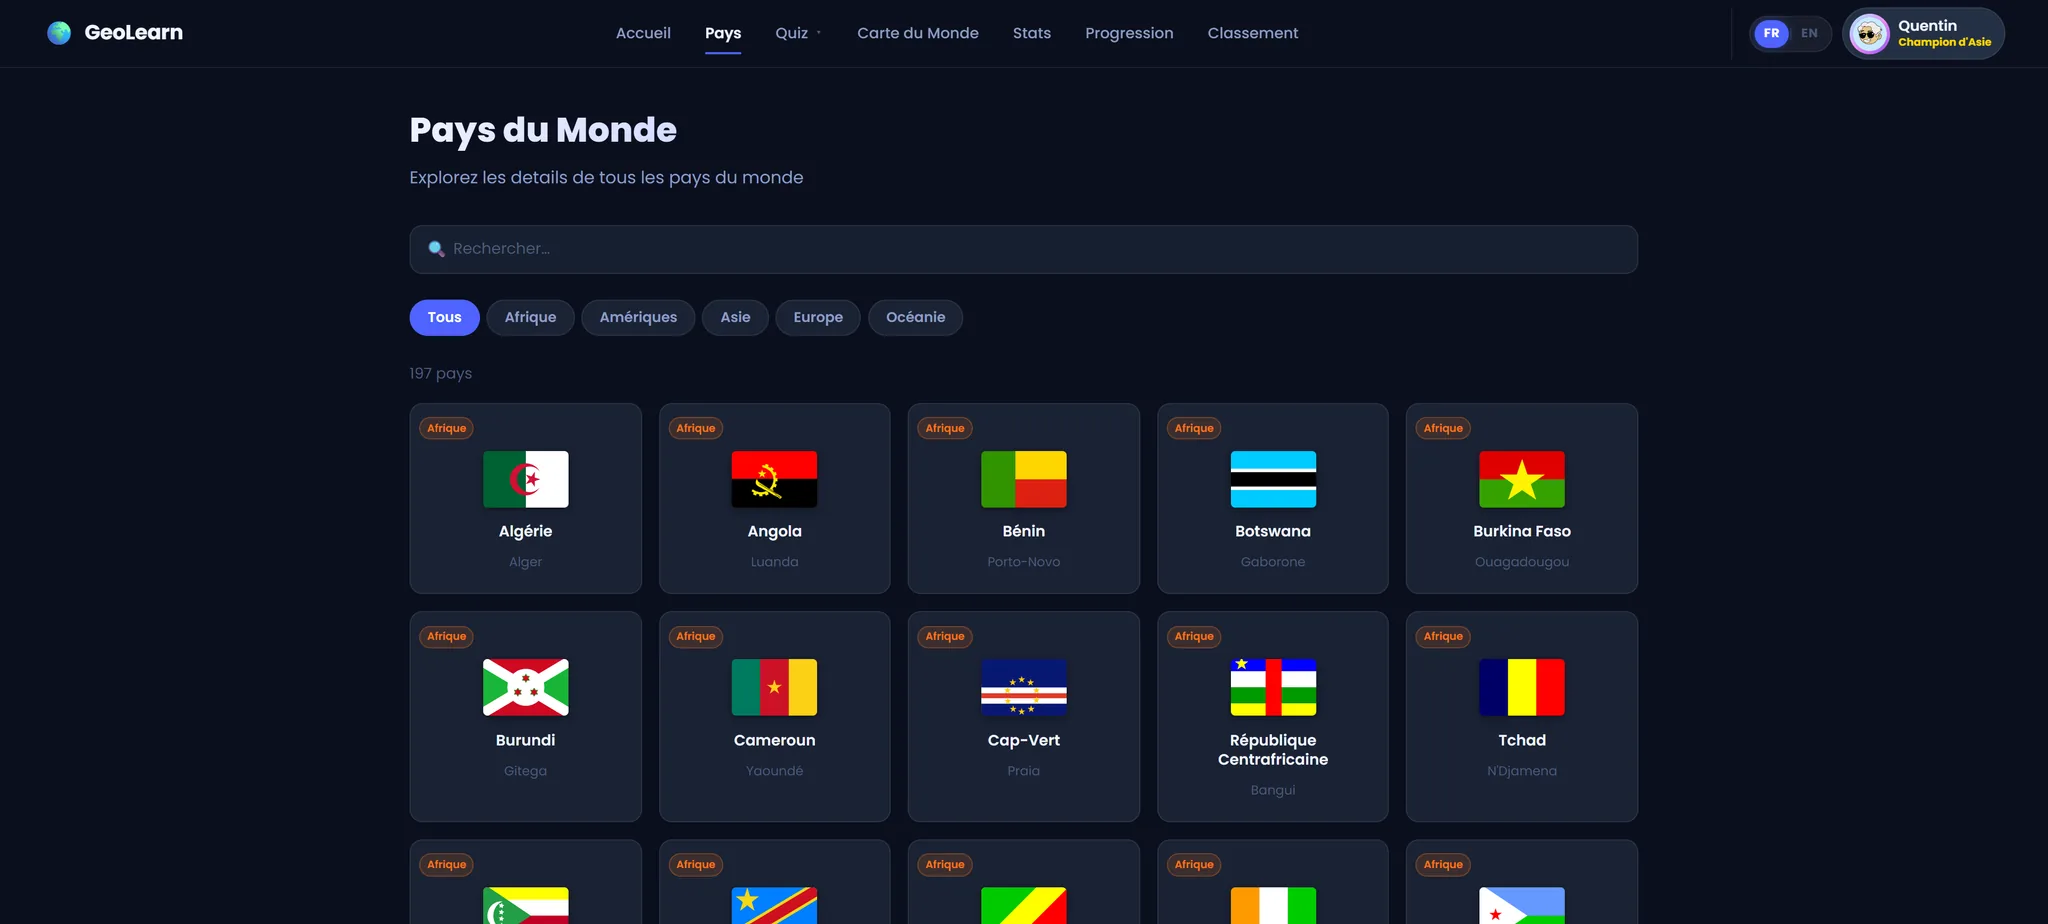Open the Cap-Vert flag
Screen dimensions: 2048x924
click(x=1024, y=687)
